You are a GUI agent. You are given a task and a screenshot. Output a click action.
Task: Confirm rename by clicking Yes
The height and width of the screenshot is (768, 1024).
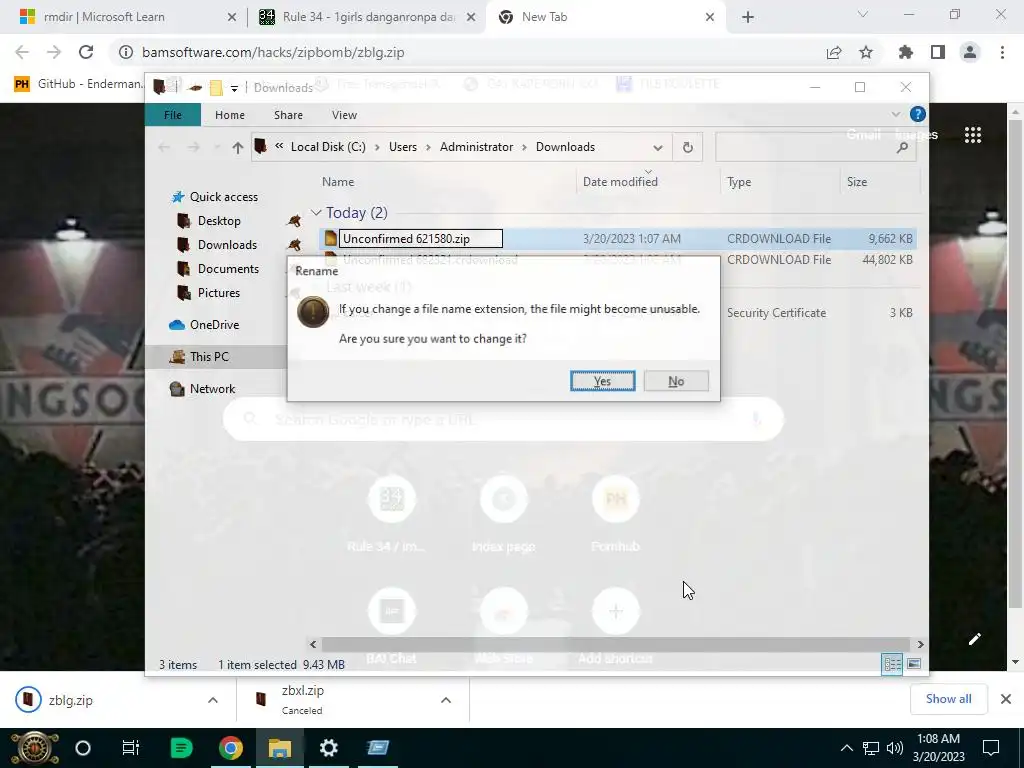click(602, 381)
